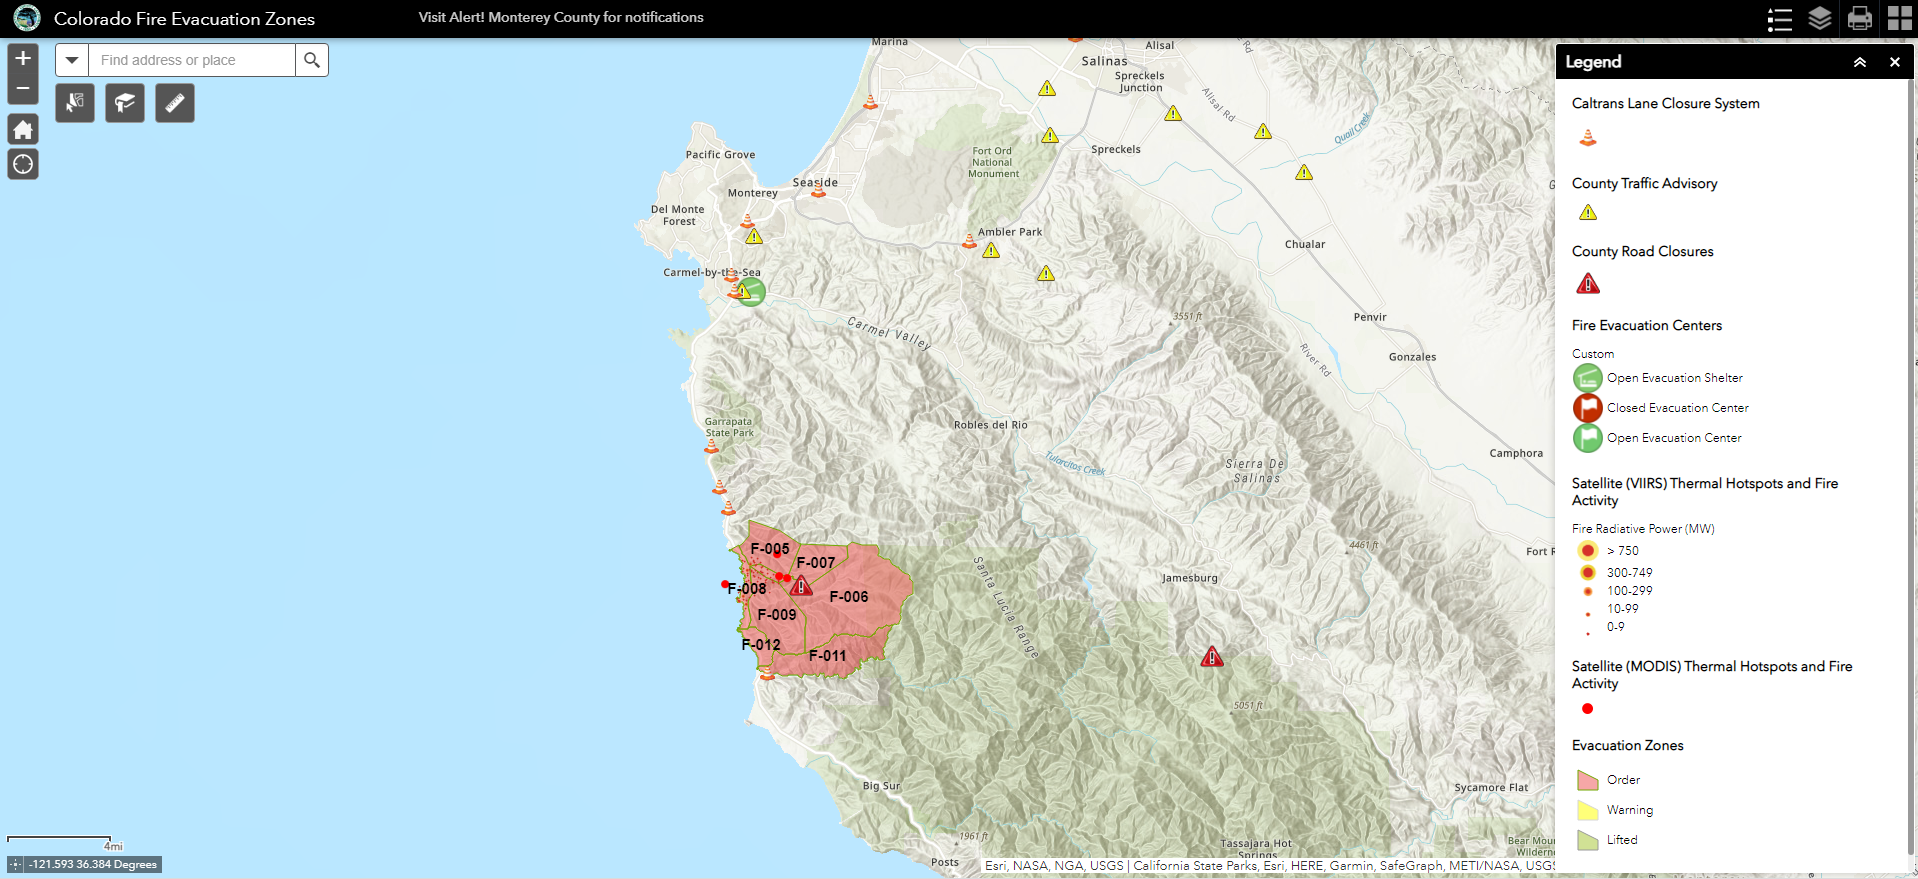Click the traffic advisory triangle near Monterey

pyautogui.click(x=754, y=236)
